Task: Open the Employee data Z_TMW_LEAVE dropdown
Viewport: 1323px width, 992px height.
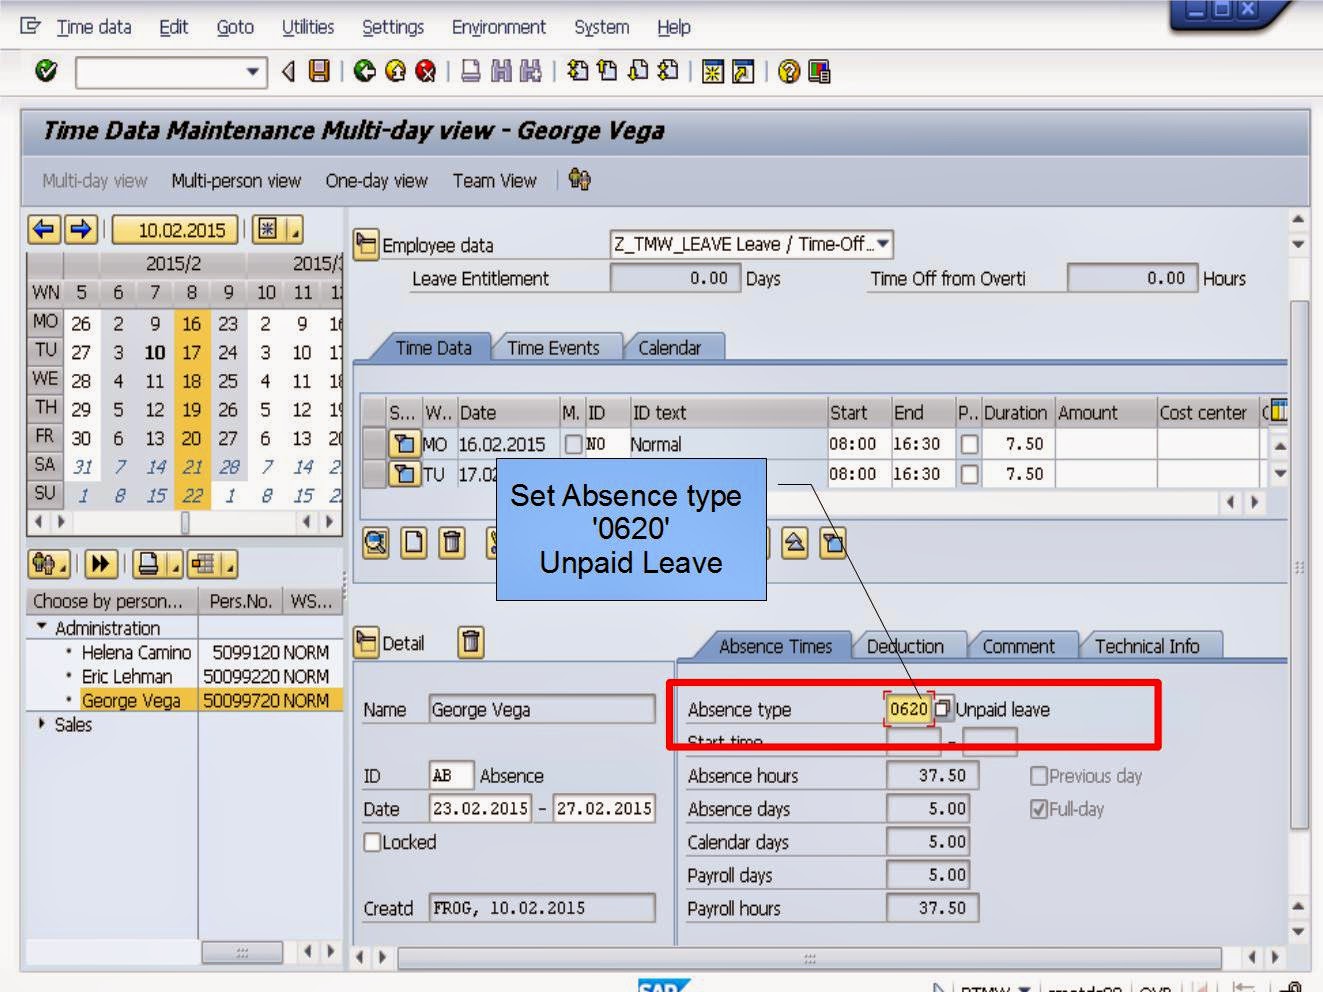Action: [x=882, y=244]
